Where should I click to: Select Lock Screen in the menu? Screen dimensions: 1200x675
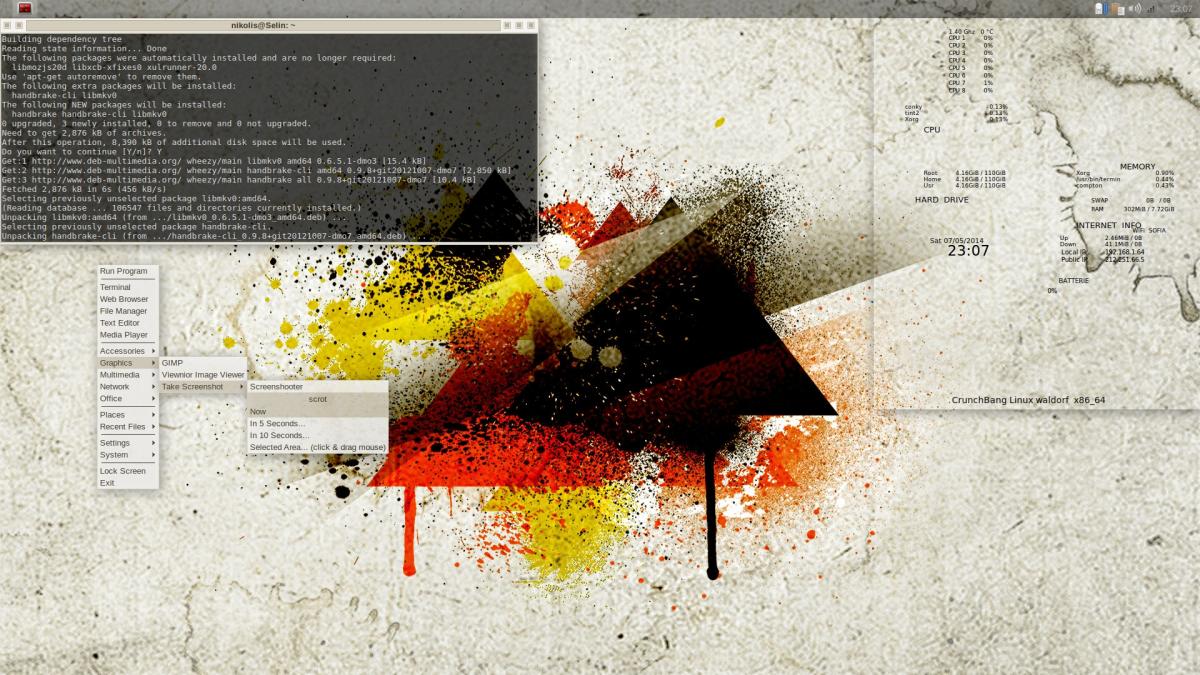127,471
